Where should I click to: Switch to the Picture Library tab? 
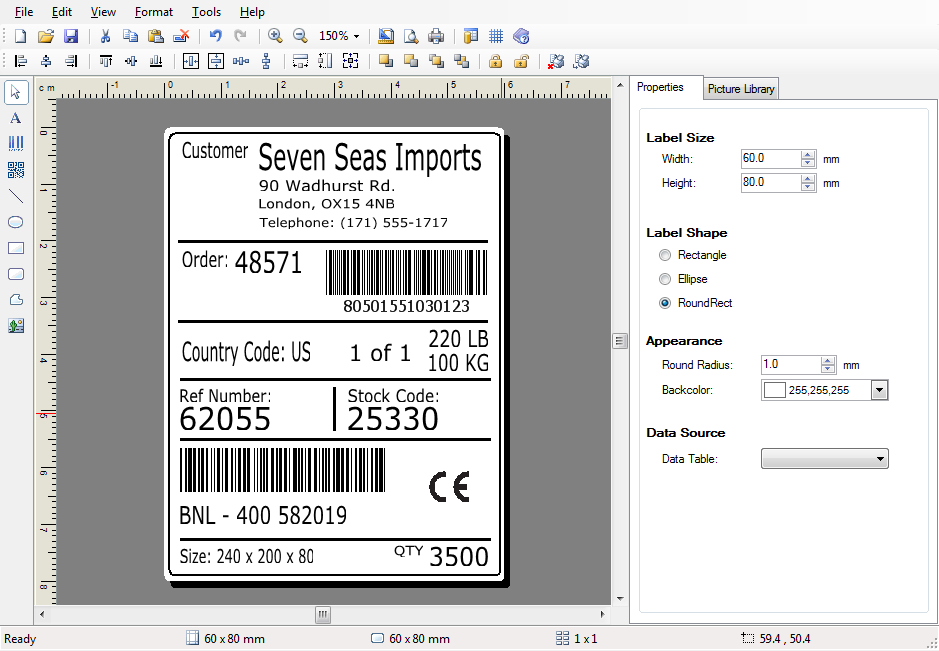click(741, 89)
